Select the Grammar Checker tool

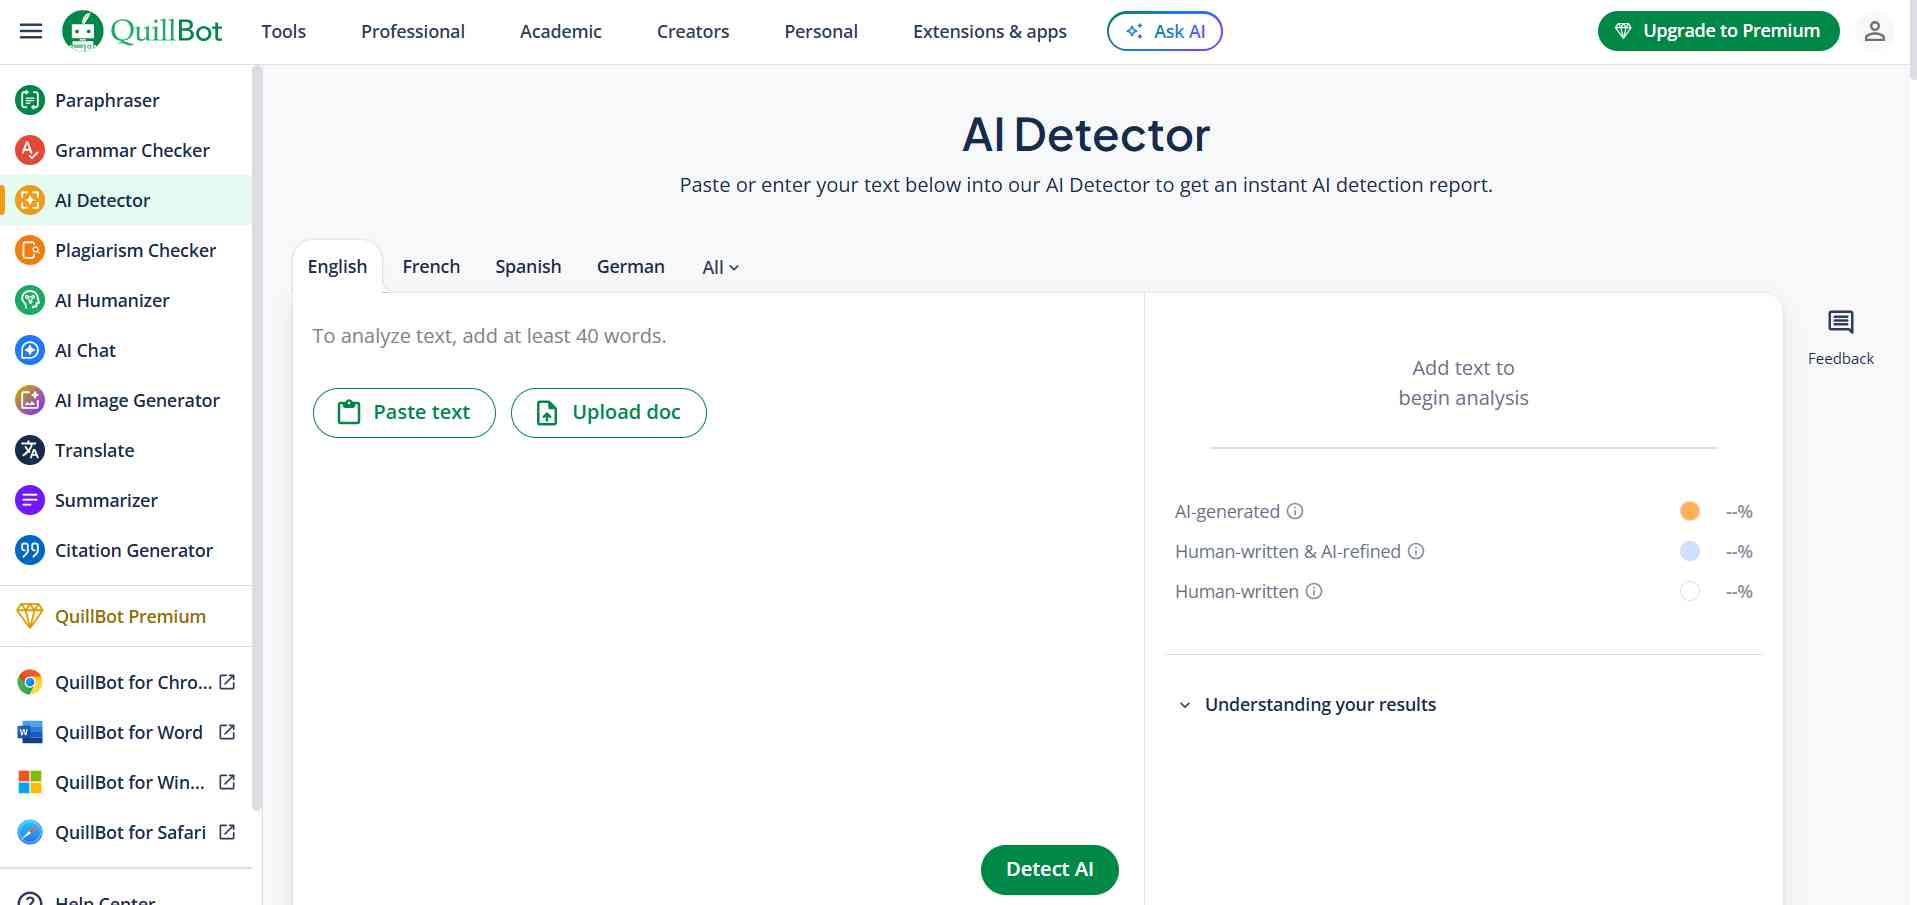(x=131, y=150)
